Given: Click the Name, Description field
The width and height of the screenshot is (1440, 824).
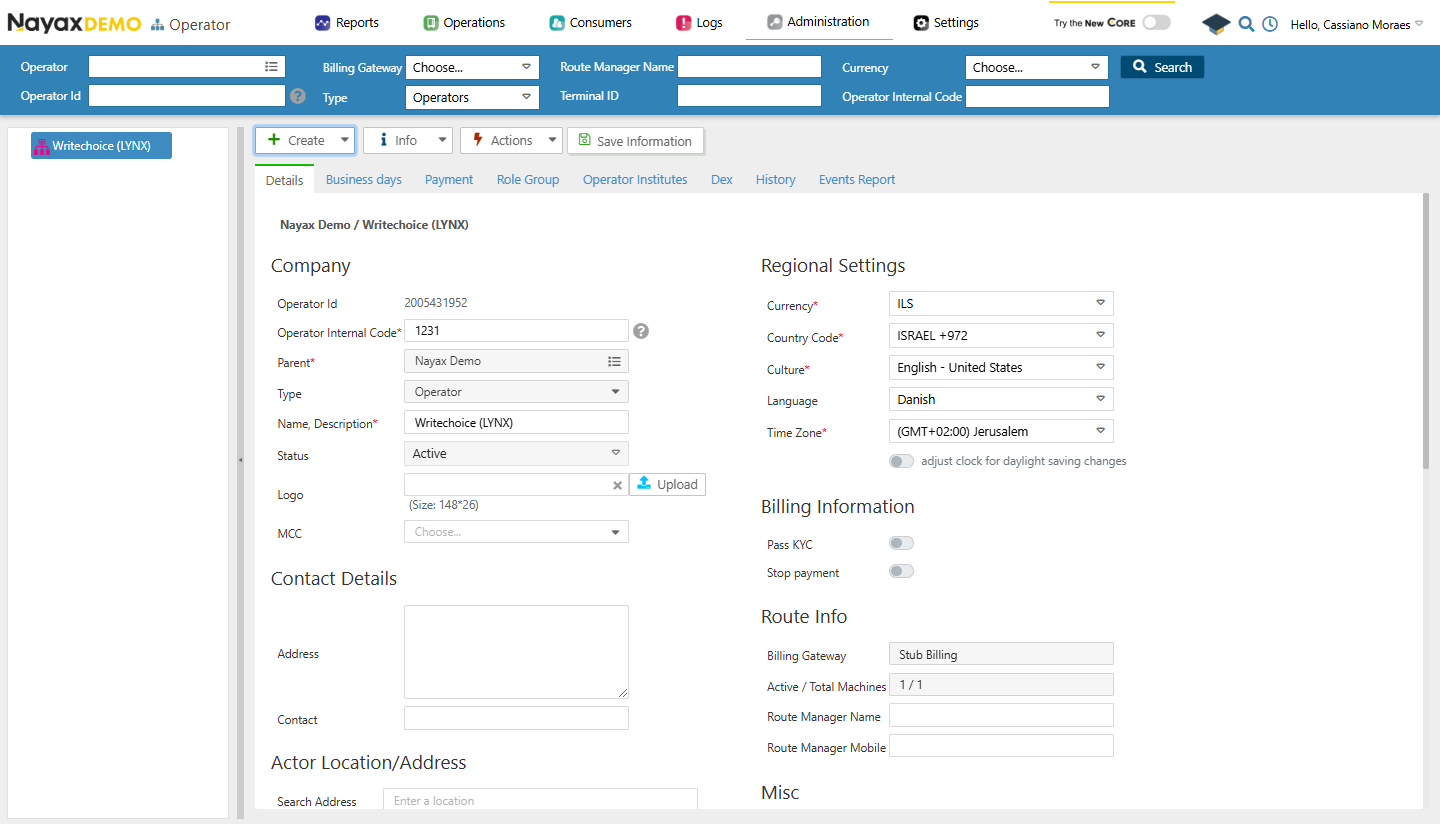Looking at the screenshot, I should [516, 422].
